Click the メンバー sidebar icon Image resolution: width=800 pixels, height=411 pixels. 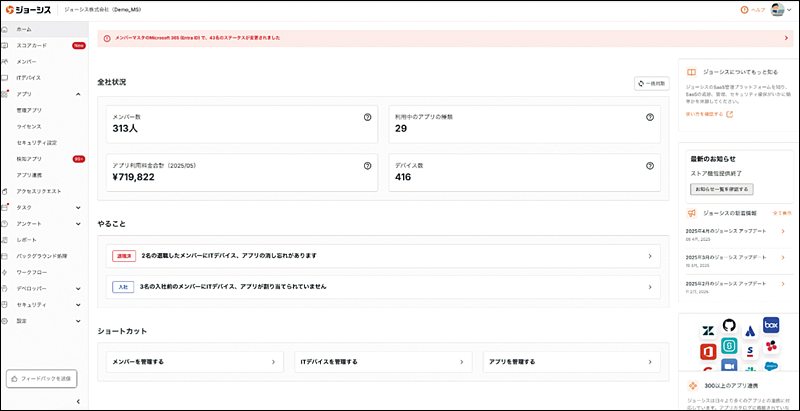tap(7, 62)
